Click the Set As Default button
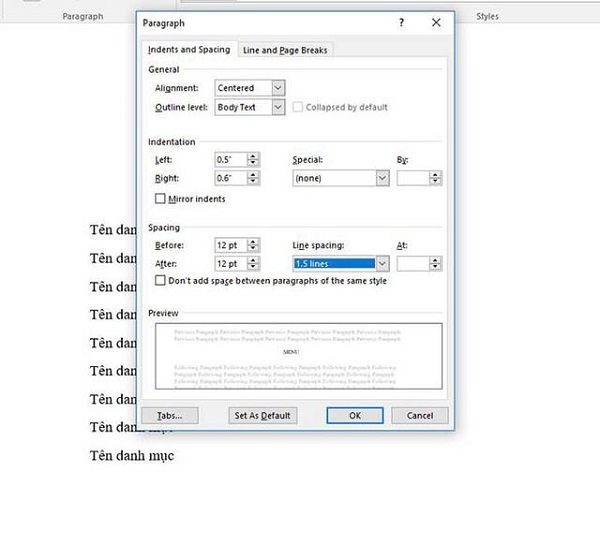 pos(262,415)
